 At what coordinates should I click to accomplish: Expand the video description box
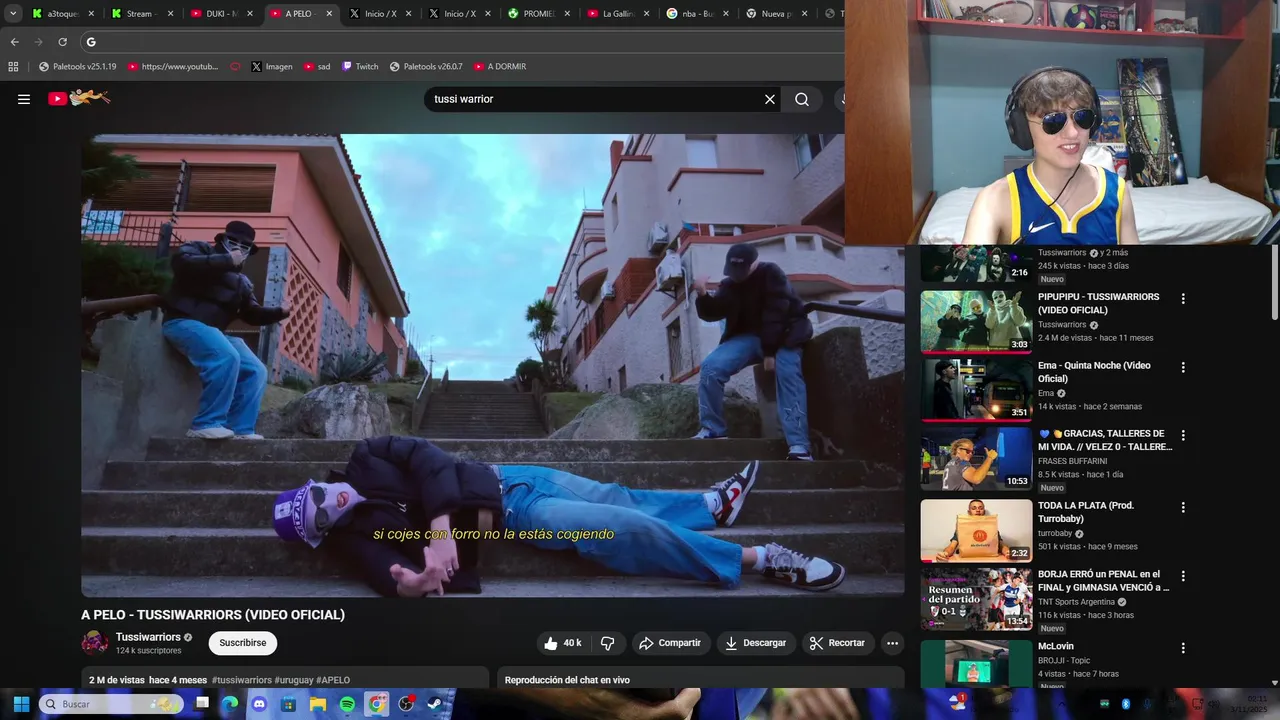[285, 678]
